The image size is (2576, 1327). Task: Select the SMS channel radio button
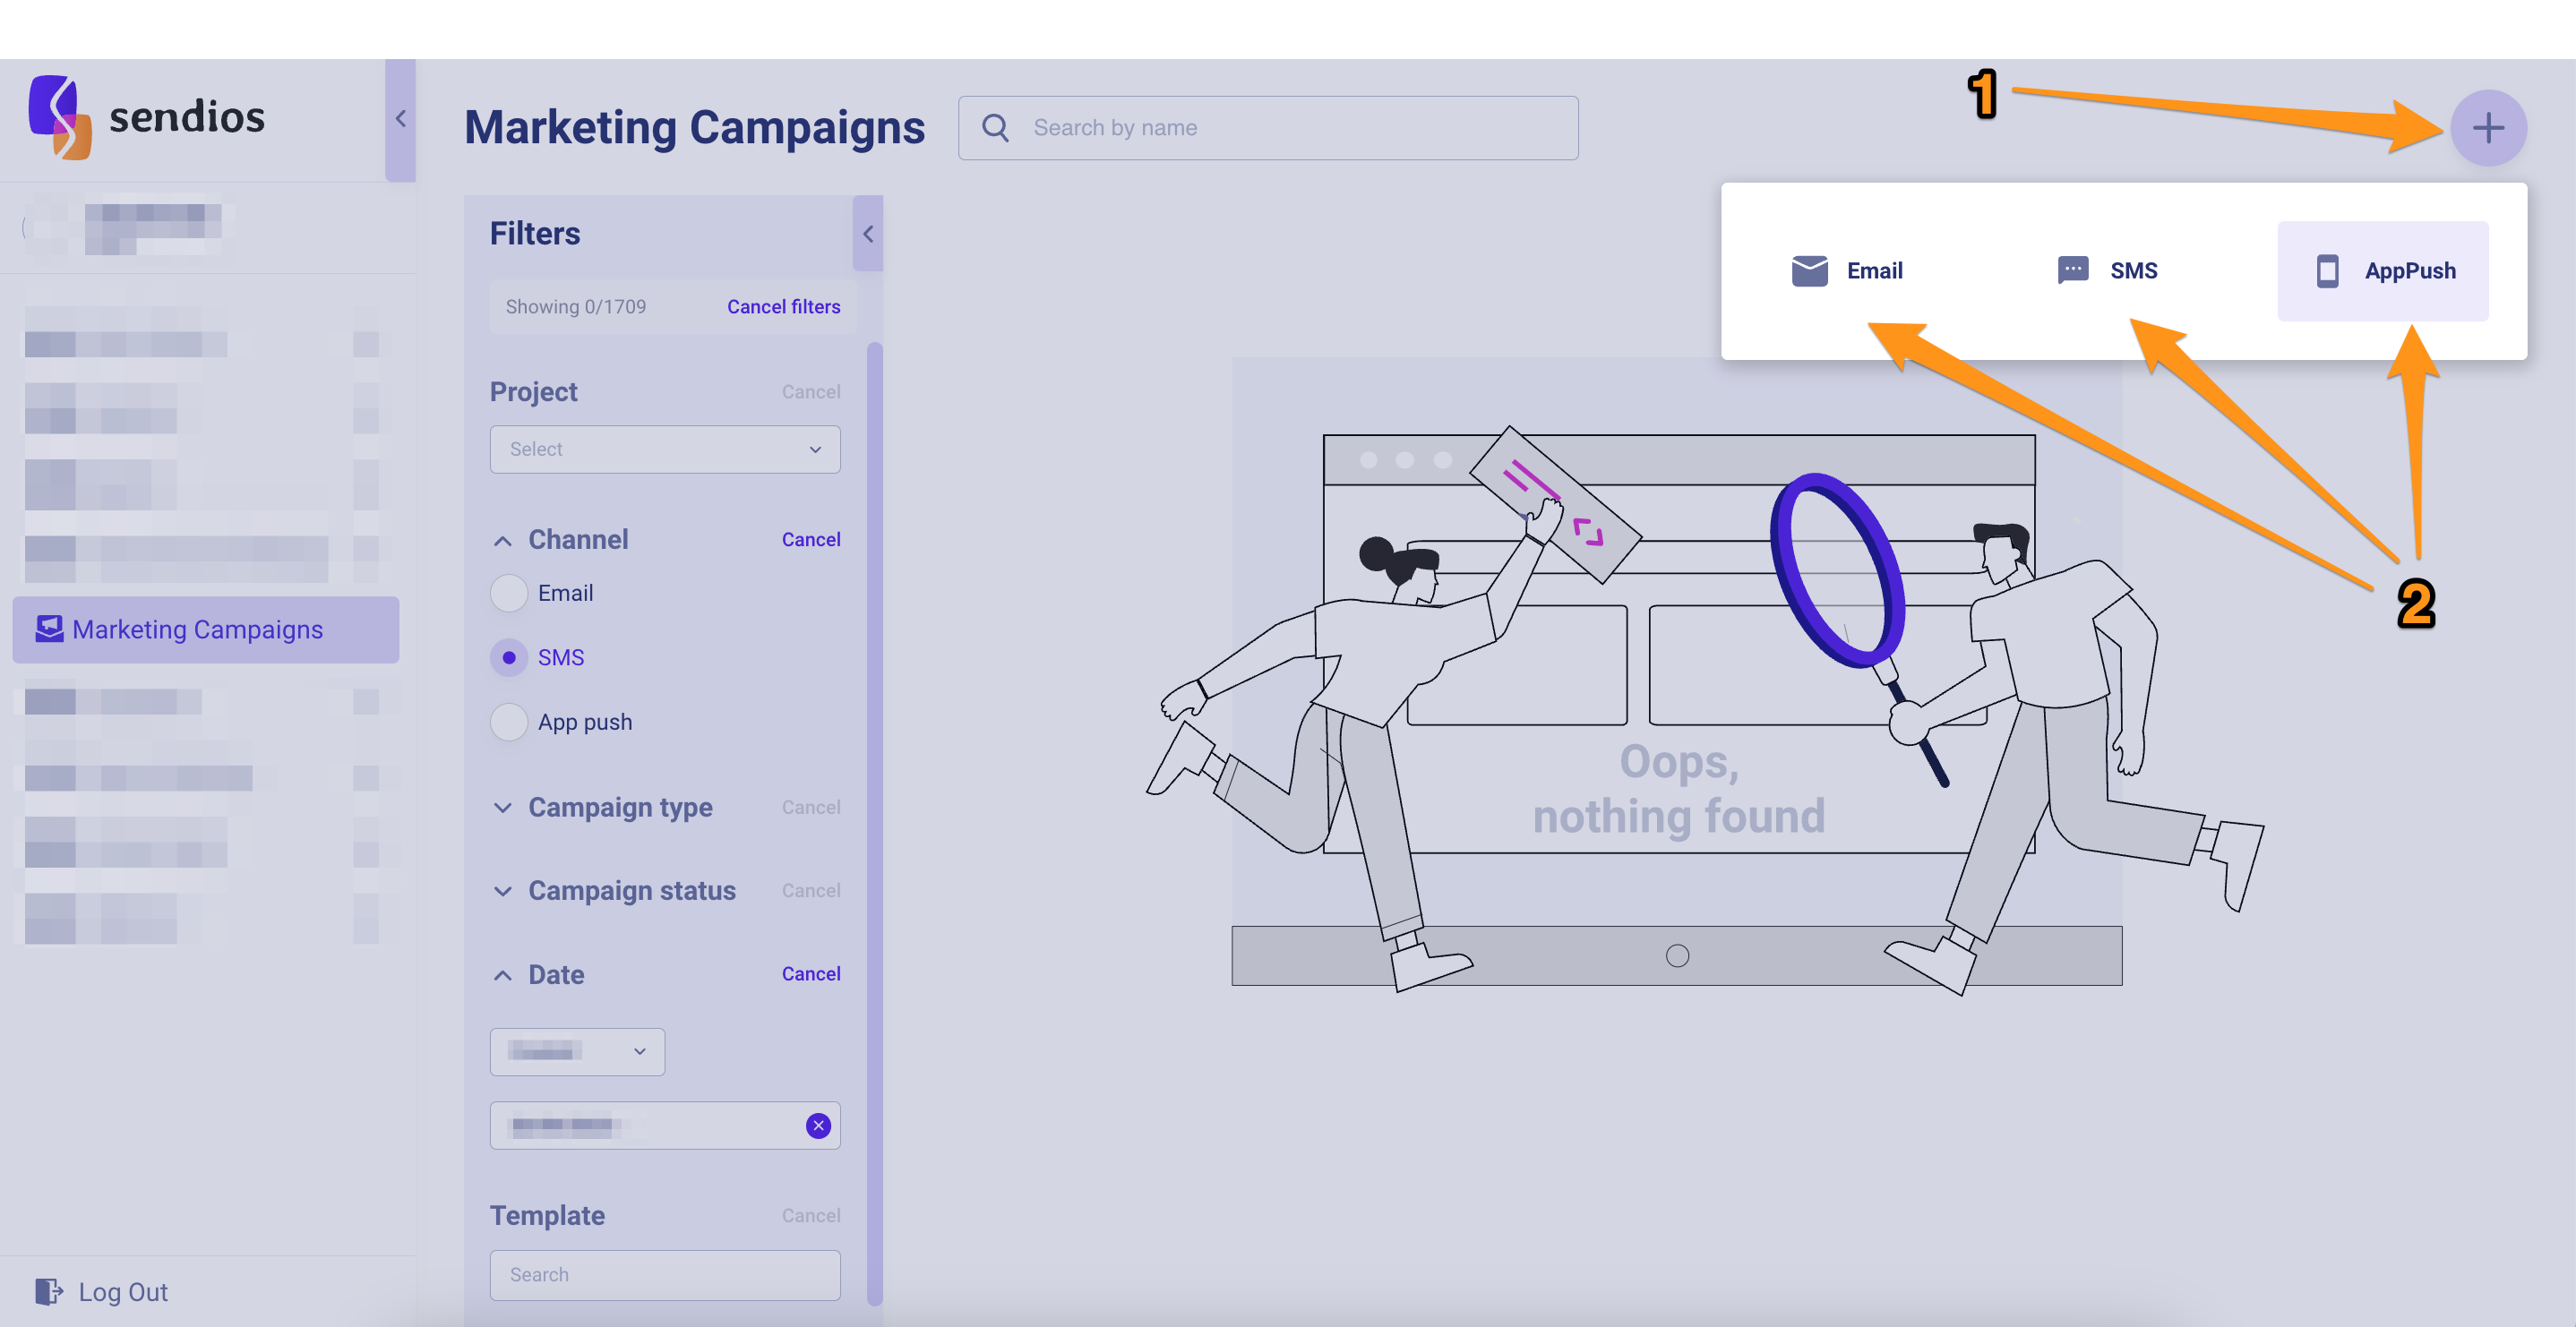click(x=509, y=657)
